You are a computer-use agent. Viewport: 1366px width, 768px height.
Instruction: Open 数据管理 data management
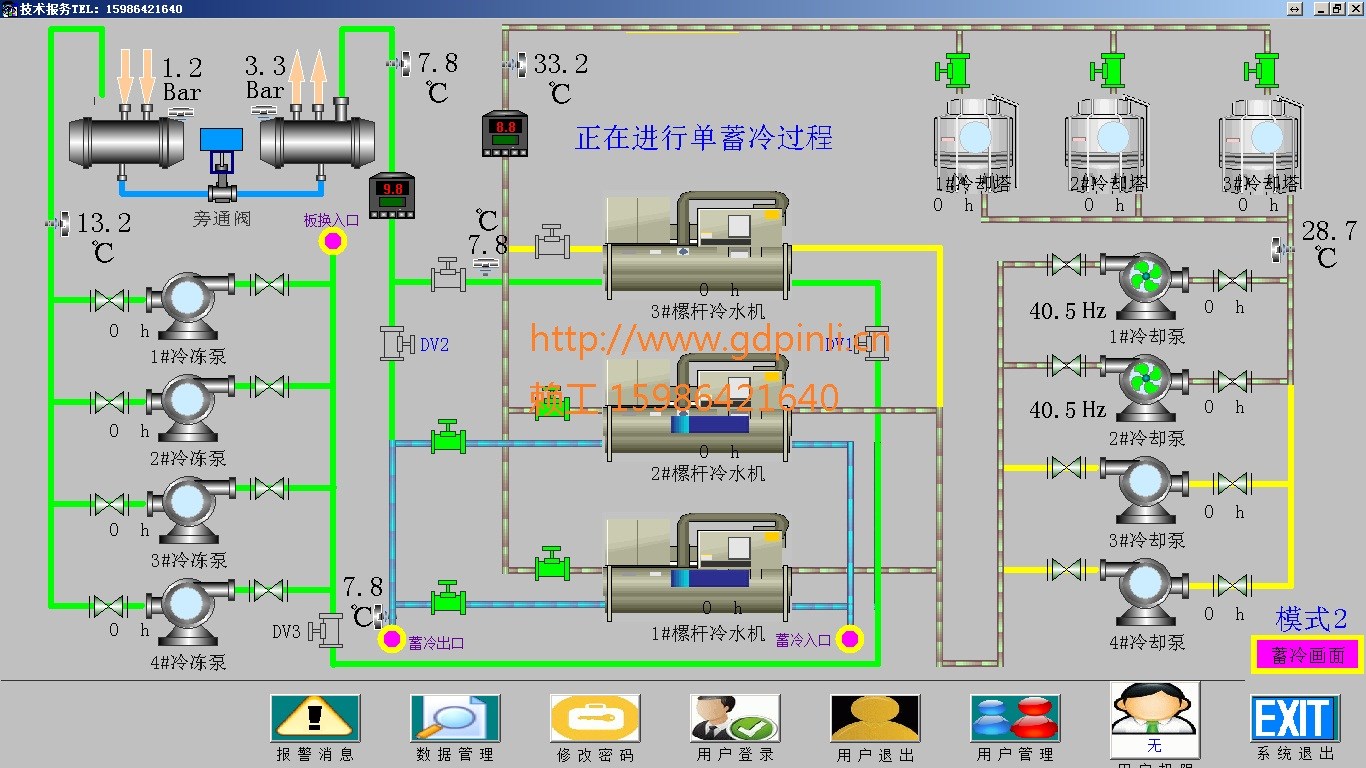pyautogui.click(x=455, y=718)
